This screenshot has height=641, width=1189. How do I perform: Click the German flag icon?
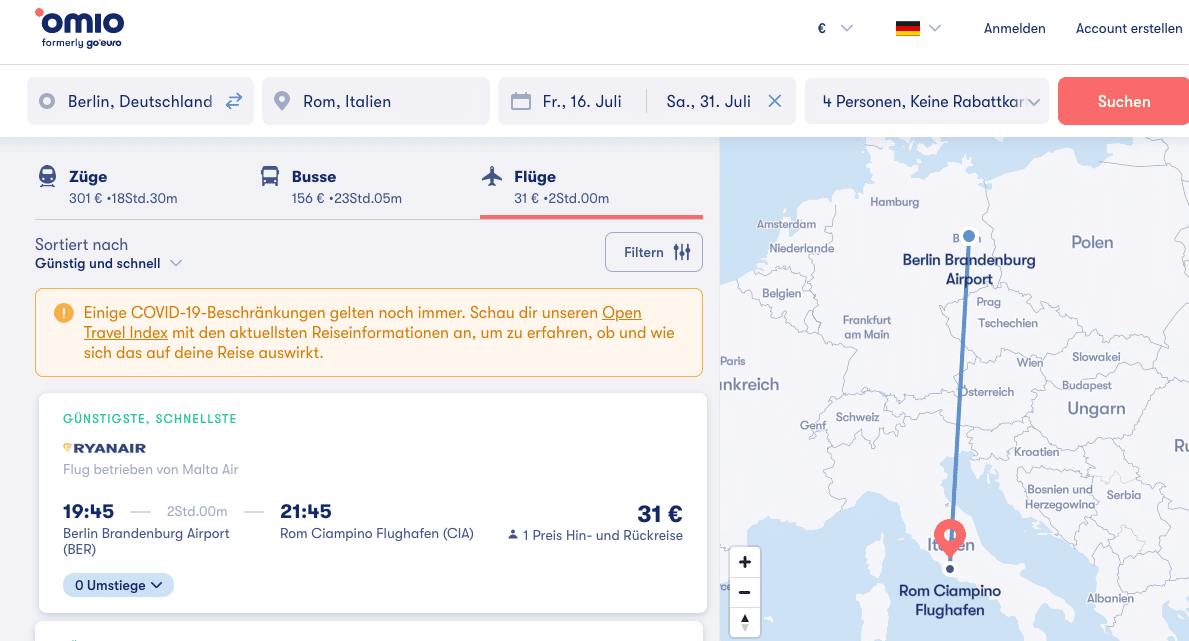pyautogui.click(x=908, y=28)
